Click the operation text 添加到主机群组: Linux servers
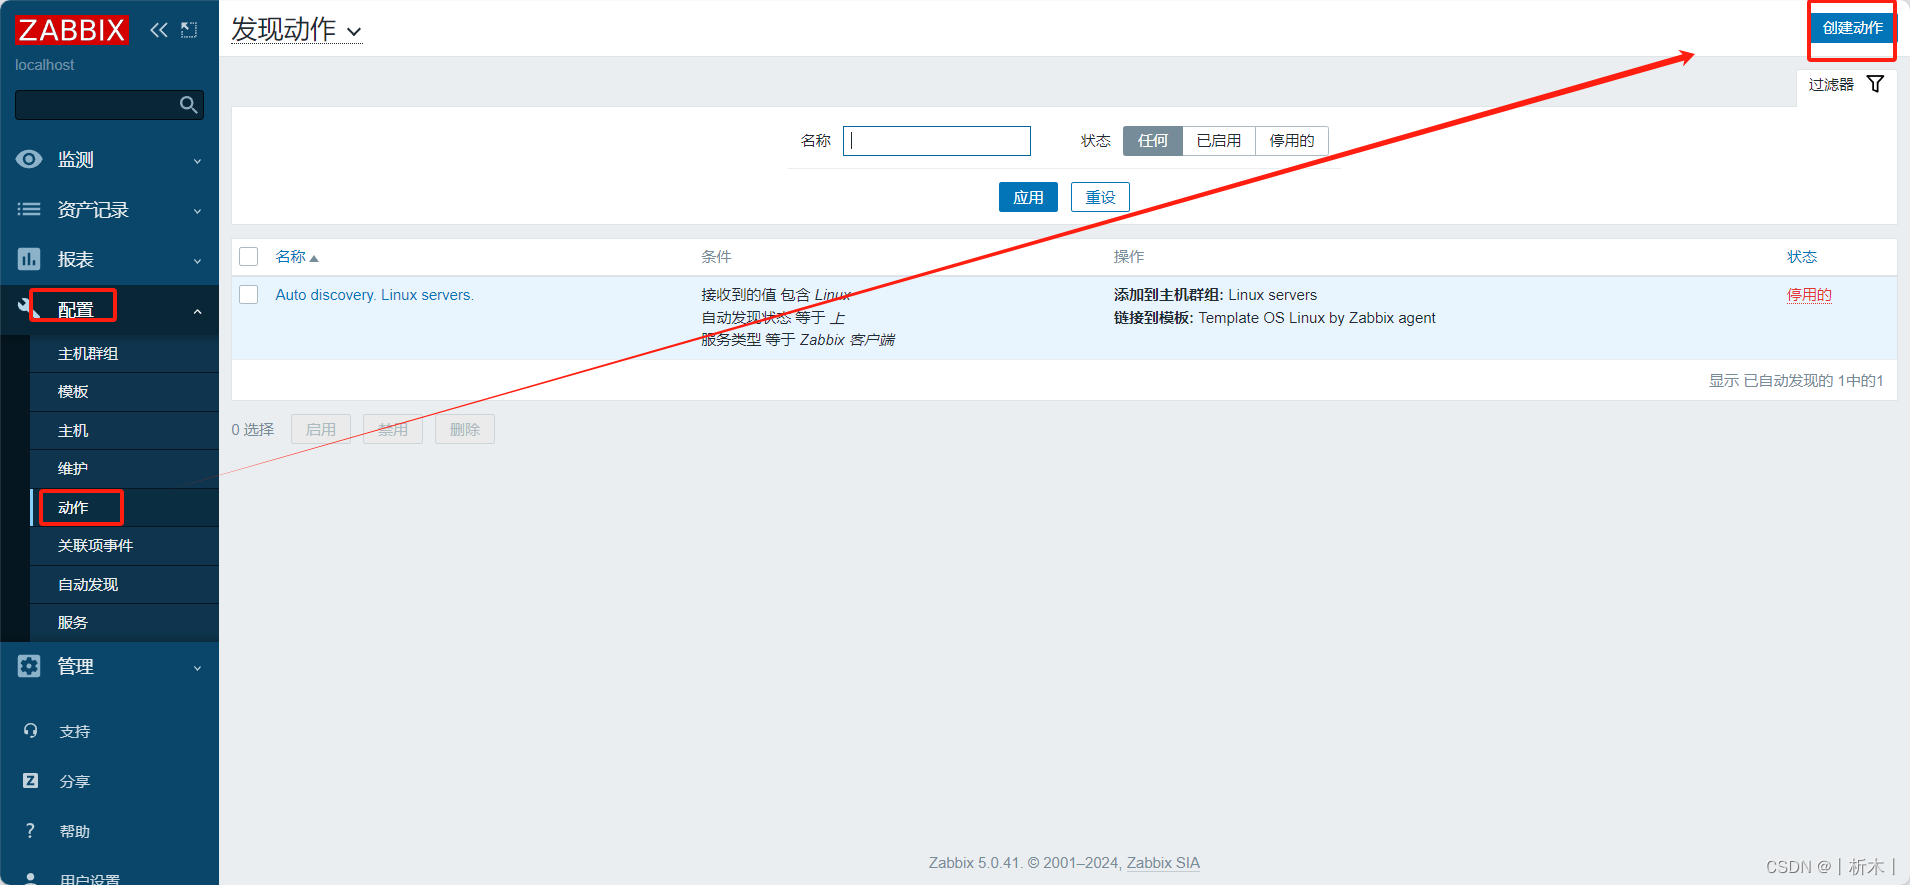Viewport: 1910px width, 885px height. (1215, 295)
